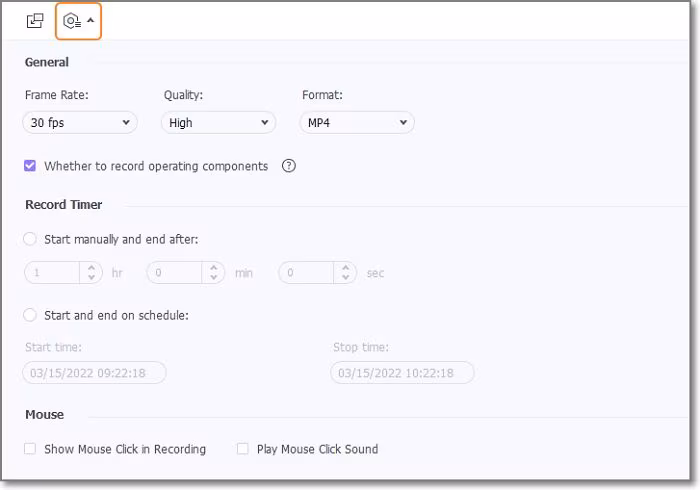This screenshot has width=700, height=490.
Task: Uncheck Whether to record operating components
Action: (30, 166)
